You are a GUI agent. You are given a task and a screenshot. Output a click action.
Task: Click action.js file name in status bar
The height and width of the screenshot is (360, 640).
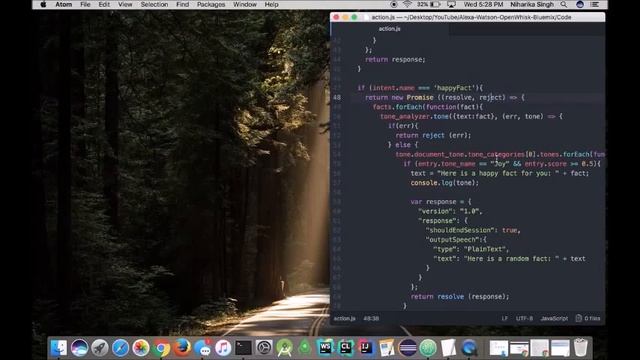coord(344,318)
